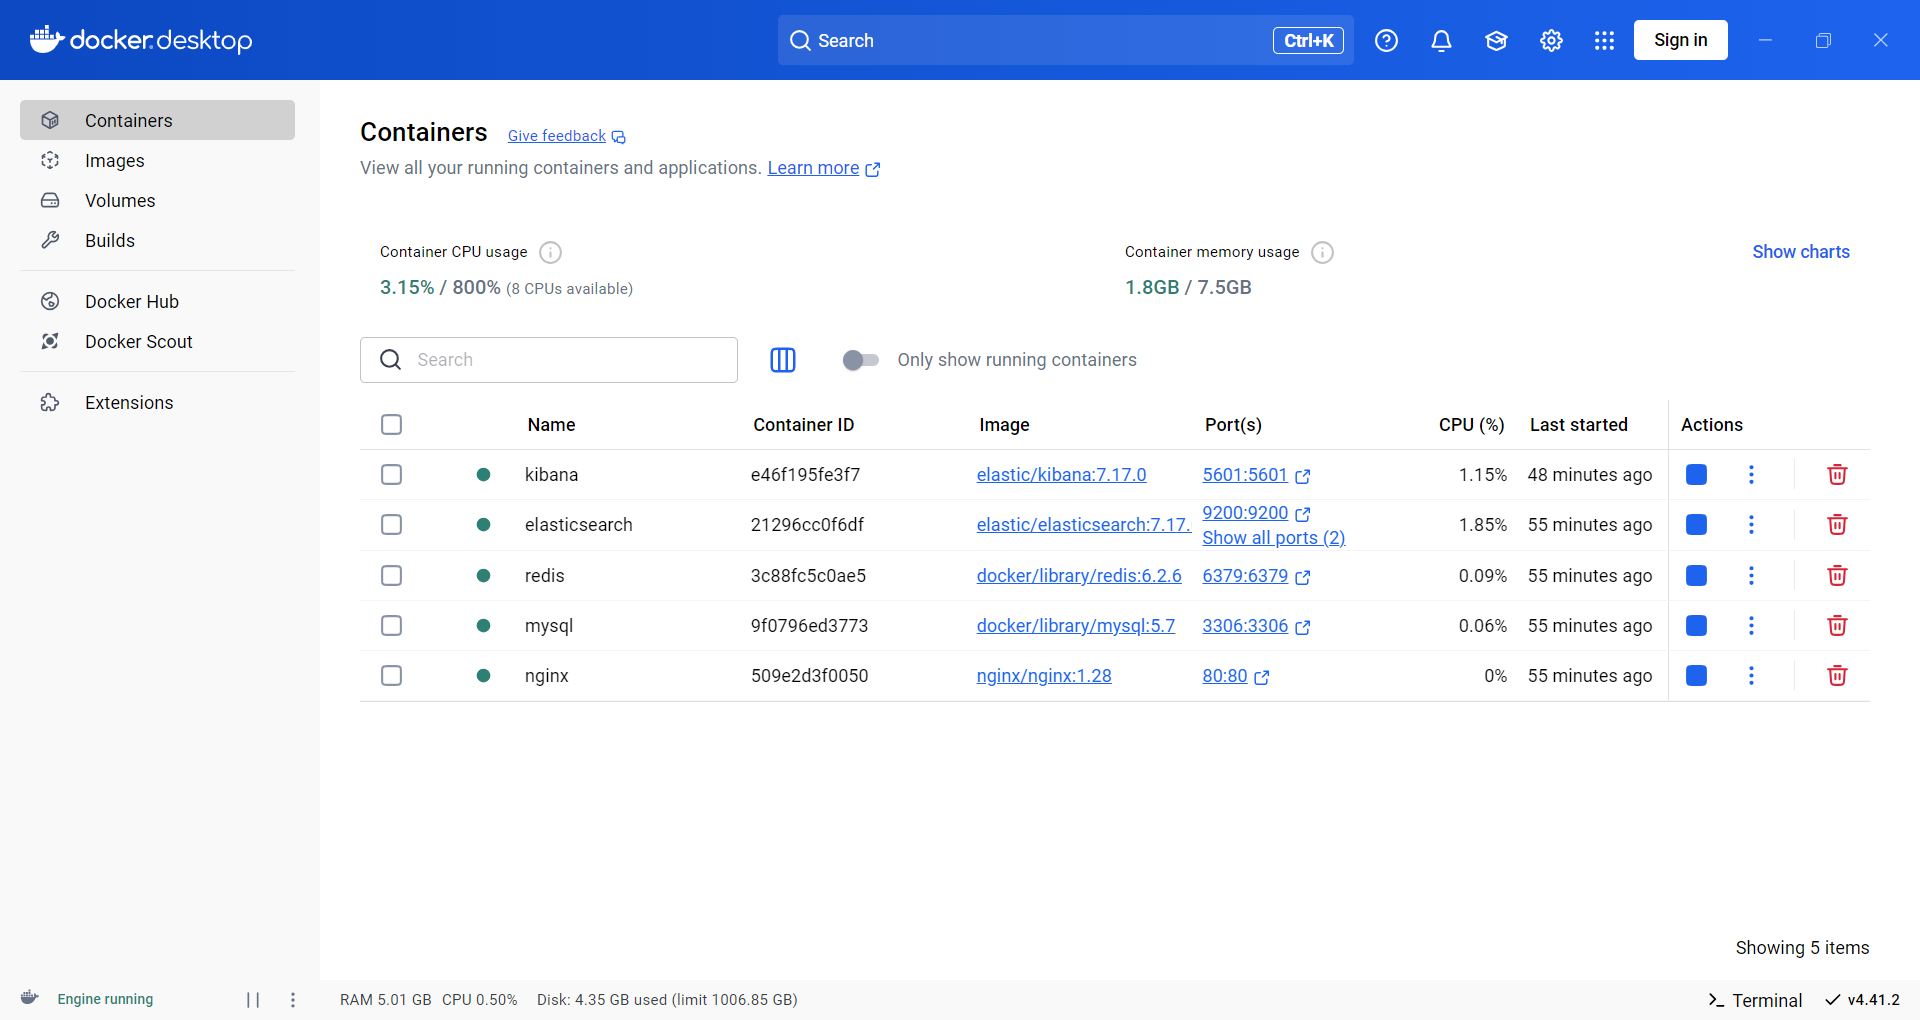Select all containers with header checkbox
Image resolution: width=1920 pixels, height=1020 pixels.
click(x=392, y=425)
